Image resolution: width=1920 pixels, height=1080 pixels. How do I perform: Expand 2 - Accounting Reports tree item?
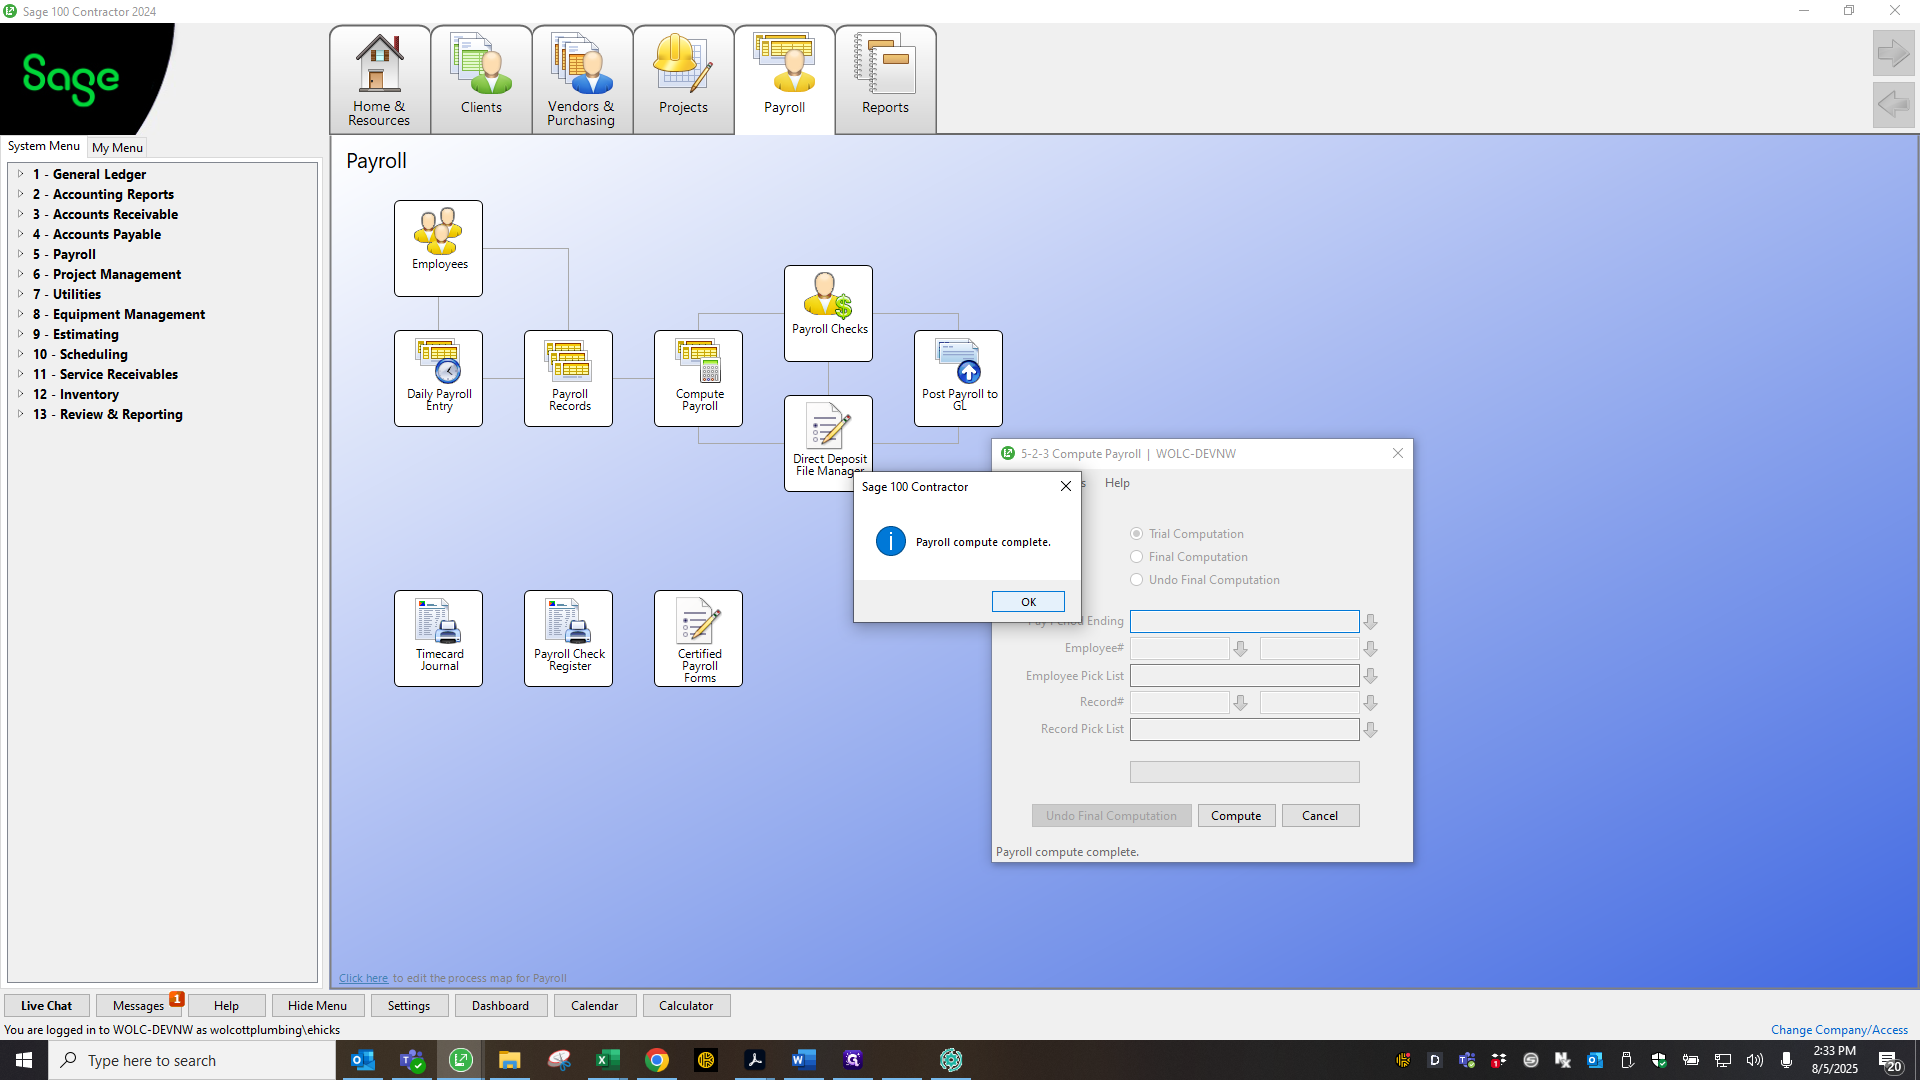pyautogui.click(x=20, y=194)
